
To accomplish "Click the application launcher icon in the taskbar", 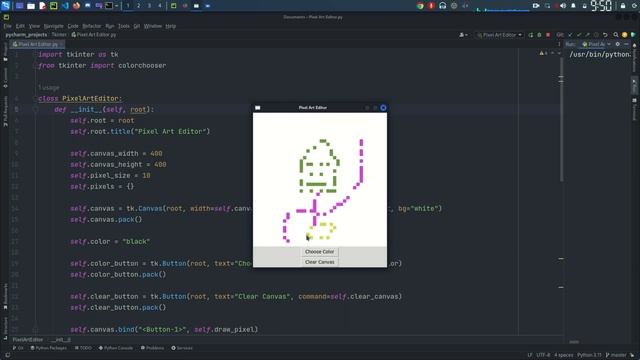I will (x=5, y=6).
